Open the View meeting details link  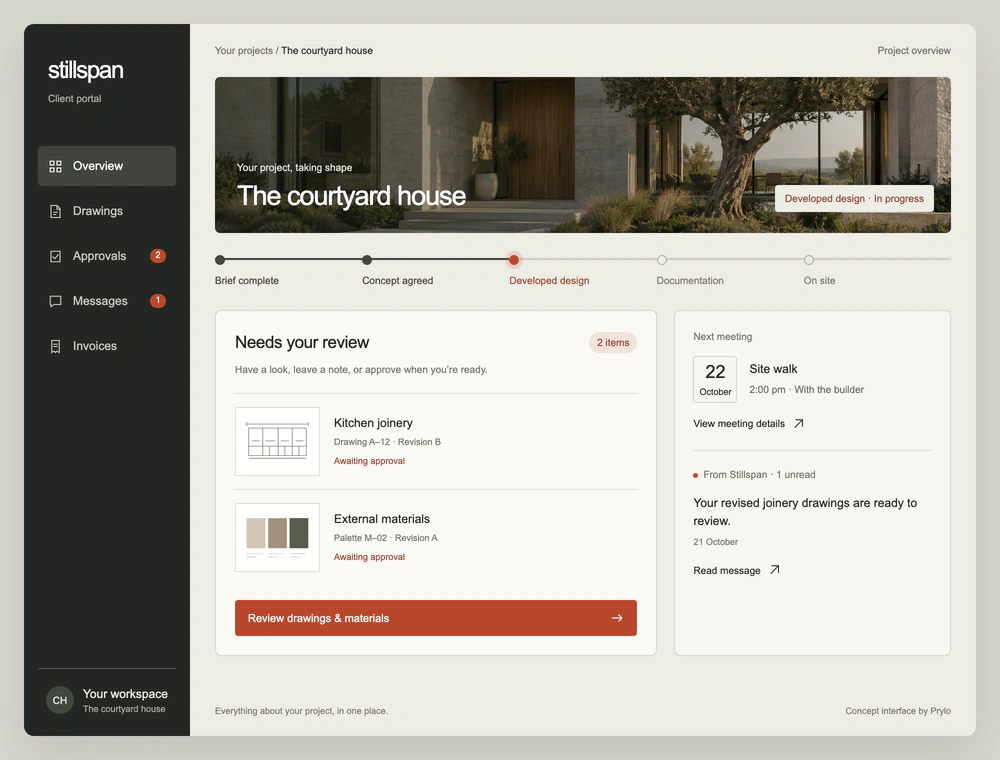click(748, 423)
